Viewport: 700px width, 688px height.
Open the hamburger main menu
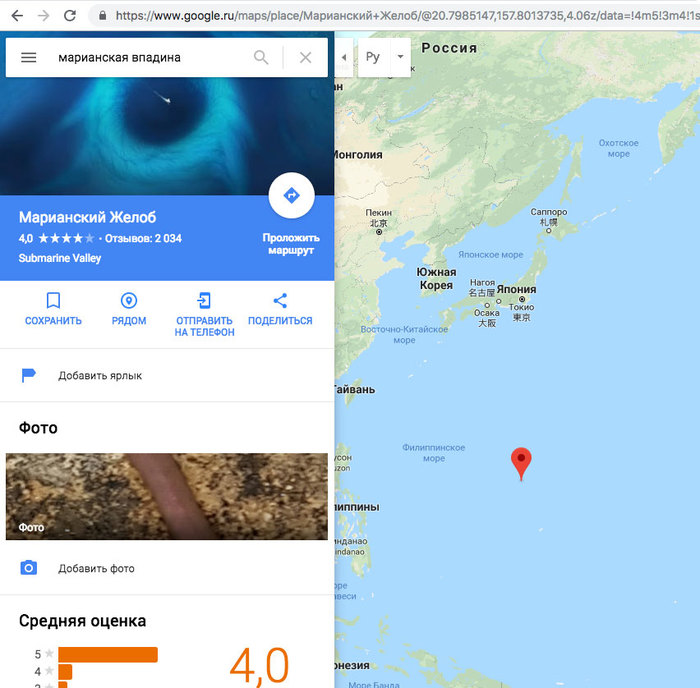29,58
